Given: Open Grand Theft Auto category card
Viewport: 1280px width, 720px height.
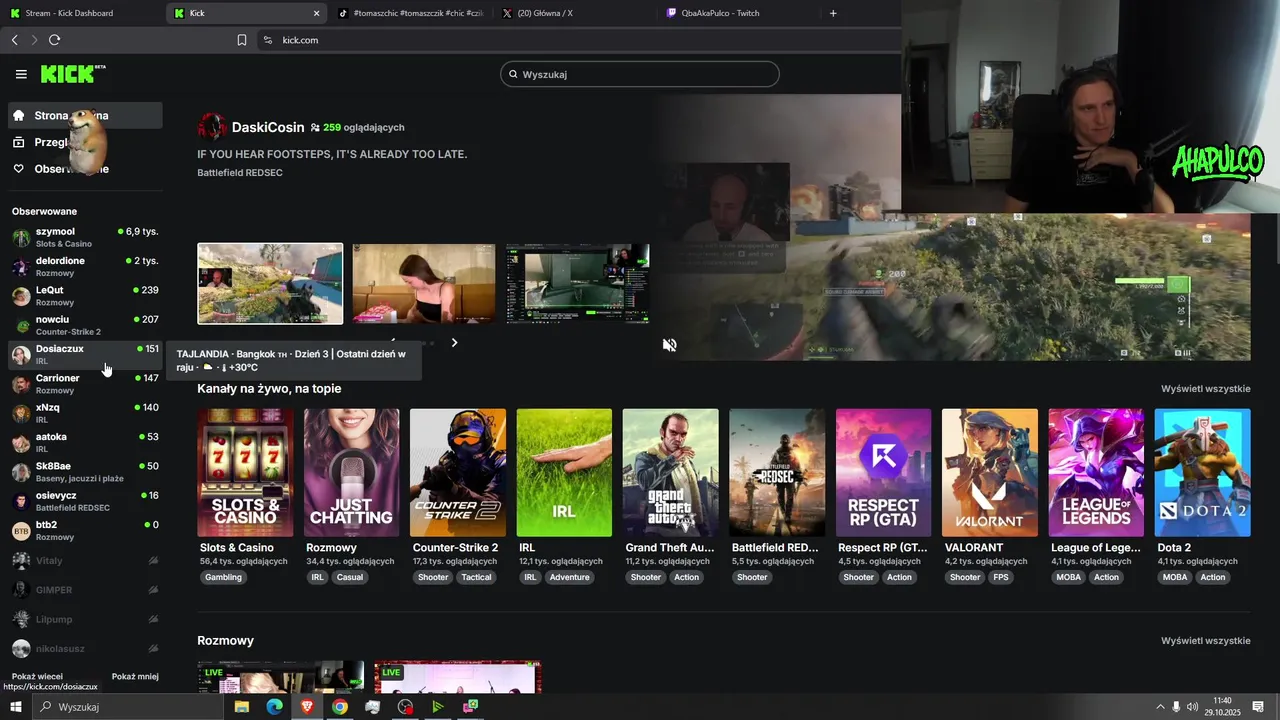Looking at the screenshot, I should click(x=670, y=472).
